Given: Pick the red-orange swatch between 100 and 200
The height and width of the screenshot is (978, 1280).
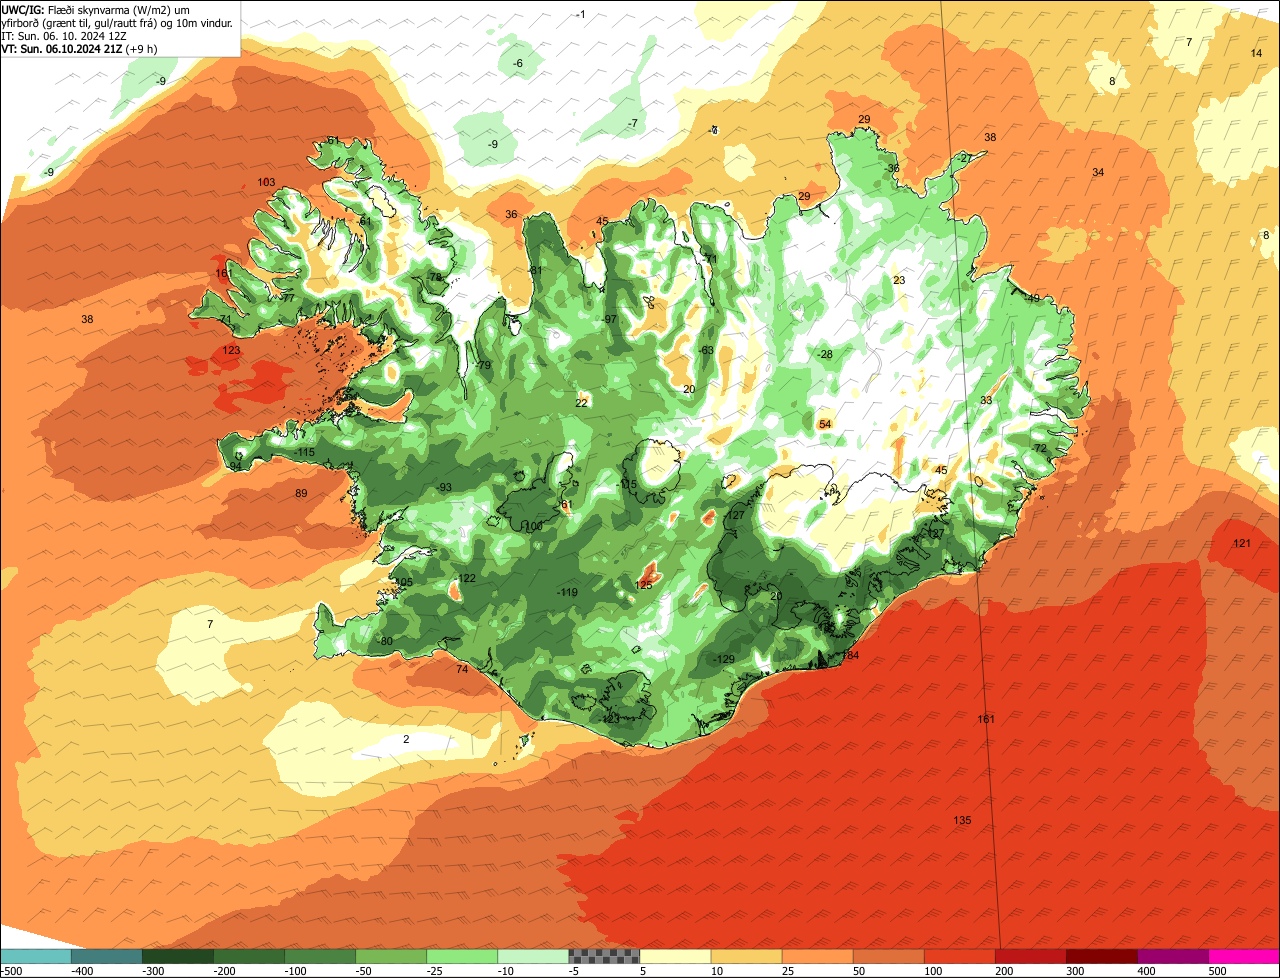Looking at the screenshot, I should [959, 956].
